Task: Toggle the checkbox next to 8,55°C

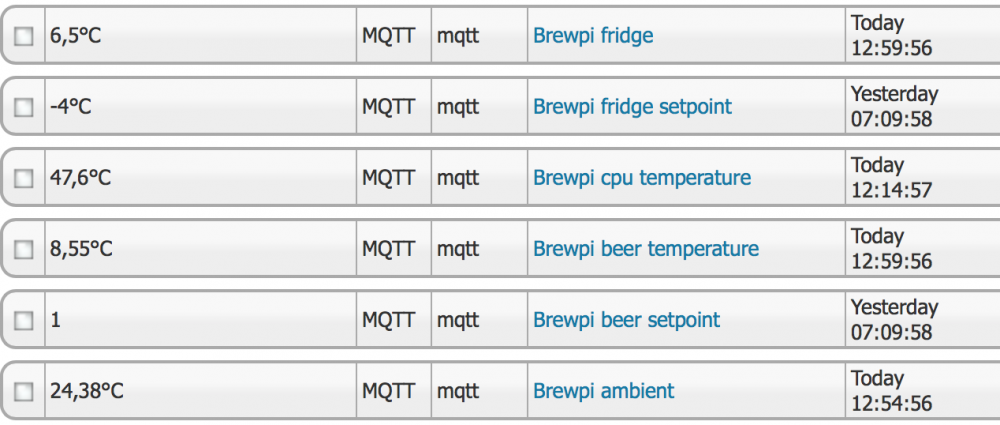Action: [x=23, y=250]
